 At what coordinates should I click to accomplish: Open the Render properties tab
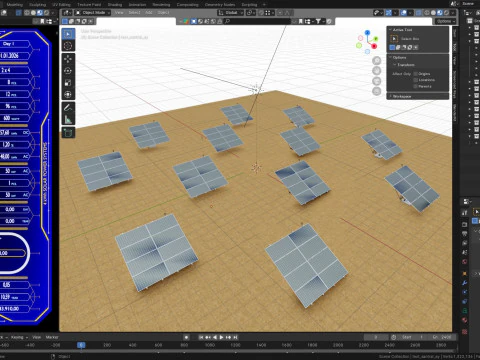pos(465,225)
